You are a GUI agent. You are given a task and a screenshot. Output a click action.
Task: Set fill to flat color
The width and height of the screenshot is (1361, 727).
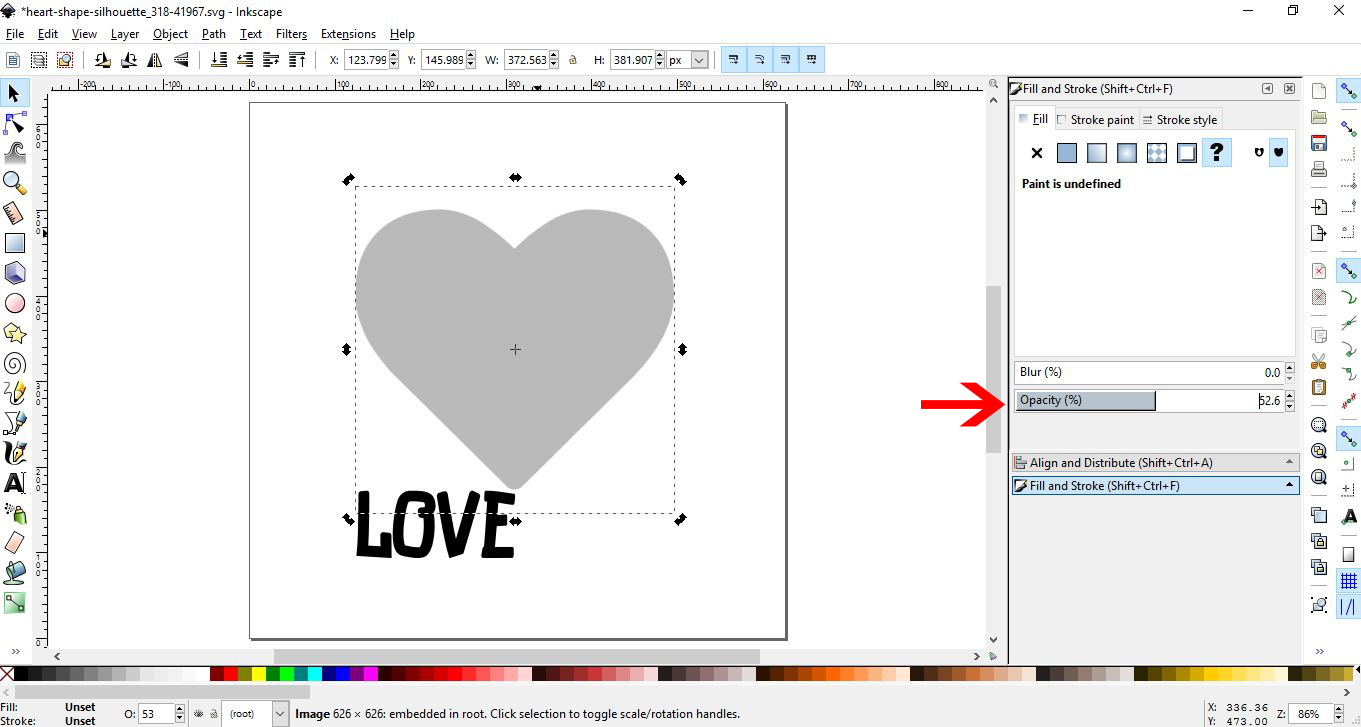[x=1066, y=152]
